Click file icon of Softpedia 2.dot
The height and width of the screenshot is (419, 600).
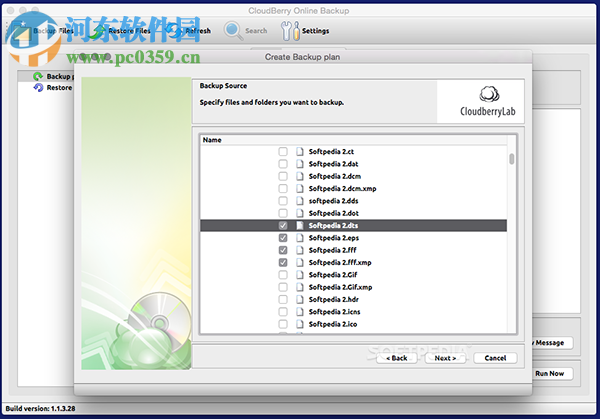[300, 213]
